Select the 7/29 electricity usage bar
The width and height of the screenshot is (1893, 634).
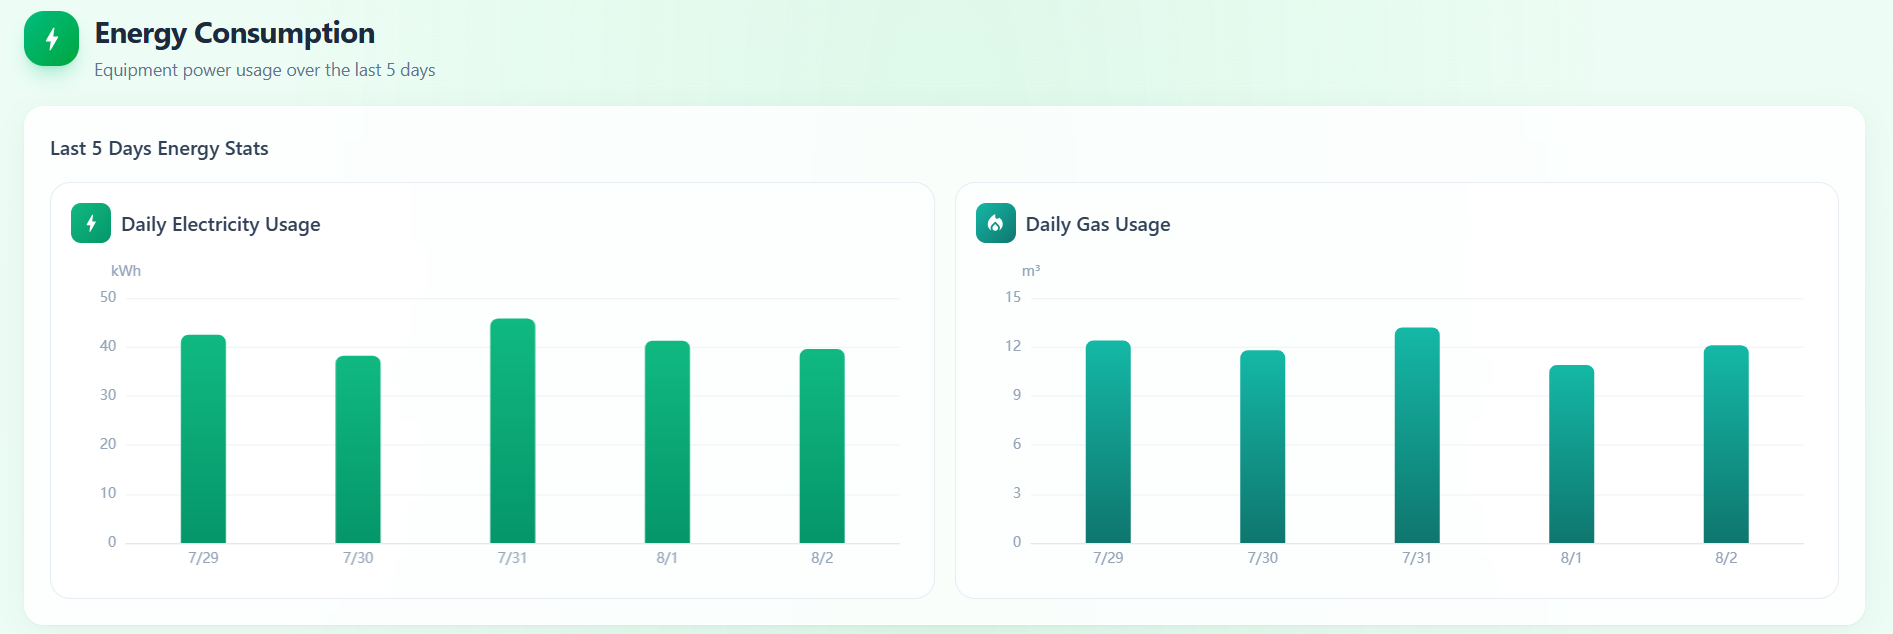pyautogui.click(x=203, y=439)
